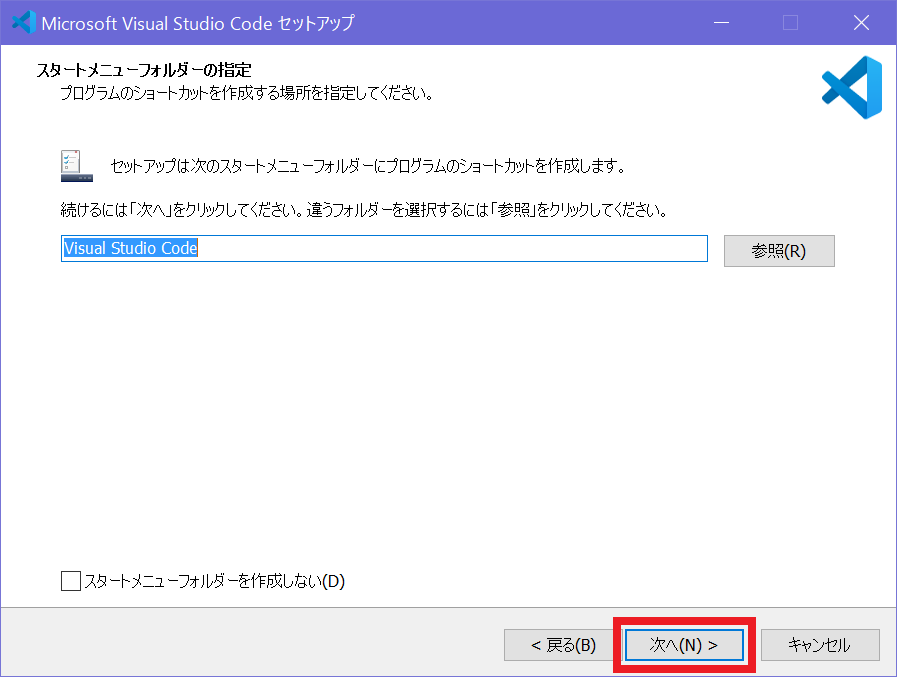Click the heading スタートメニューフォルダーの指定
897x677 pixels.
coord(143,71)
